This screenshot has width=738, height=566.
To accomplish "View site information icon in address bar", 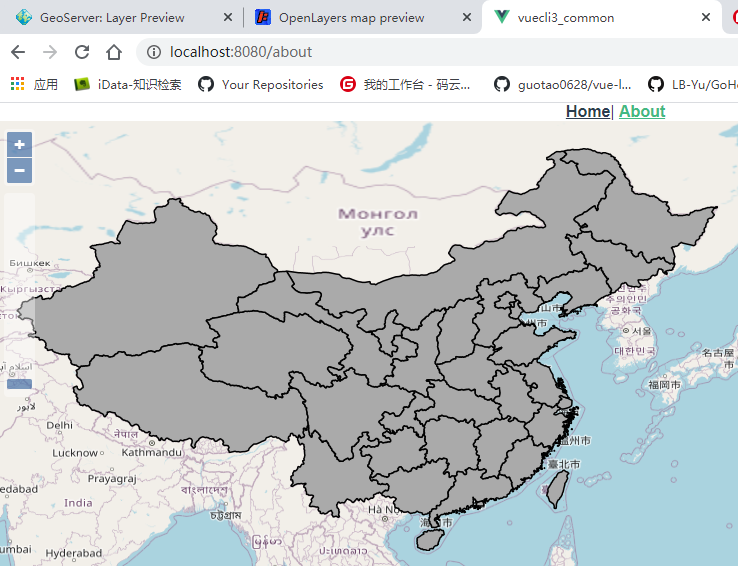I will pyautogui.click(x=154, y=52).
